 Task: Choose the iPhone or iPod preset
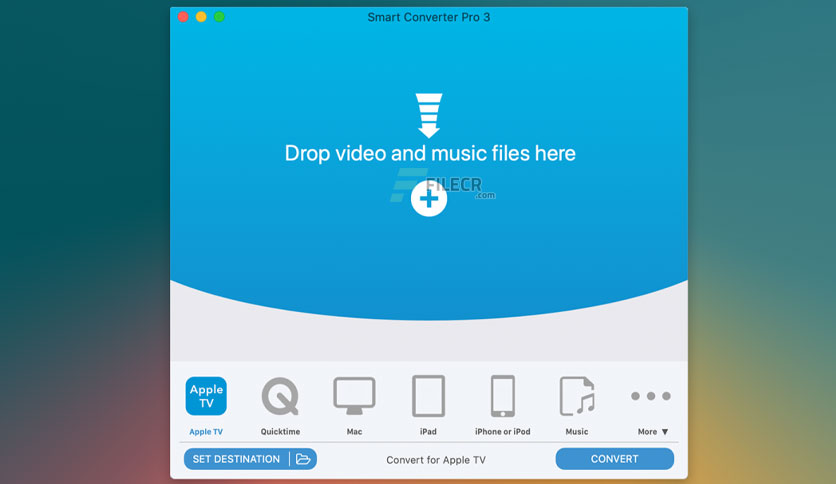click(x=502, y=396)
